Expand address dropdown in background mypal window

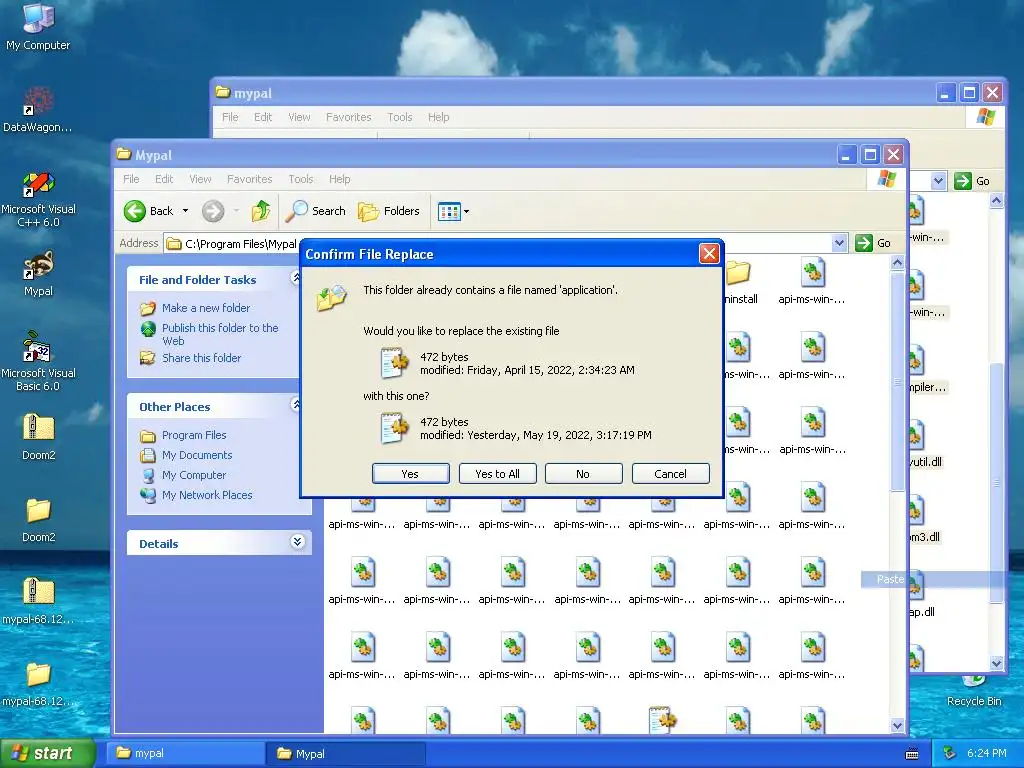[938, 181]
